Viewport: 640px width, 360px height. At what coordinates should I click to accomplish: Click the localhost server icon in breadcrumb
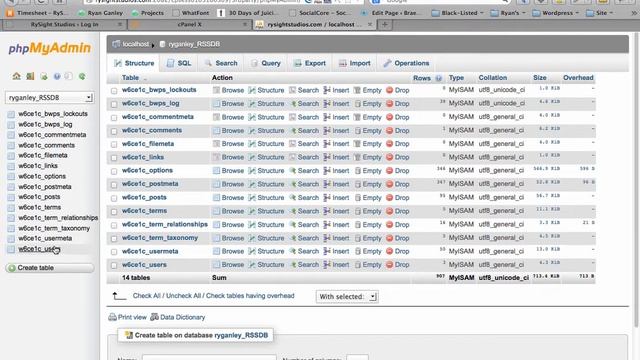(x=116, y=44)
